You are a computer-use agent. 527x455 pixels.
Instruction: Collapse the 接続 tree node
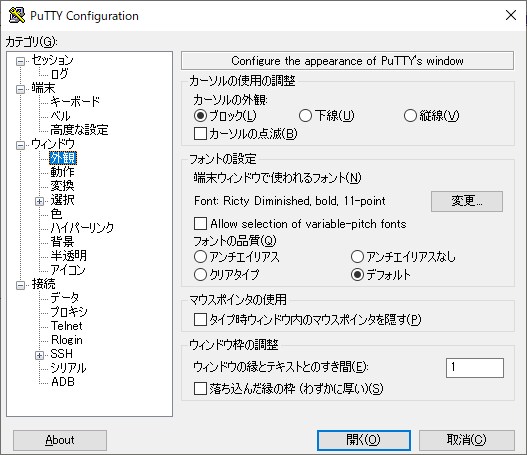[21, 285]
